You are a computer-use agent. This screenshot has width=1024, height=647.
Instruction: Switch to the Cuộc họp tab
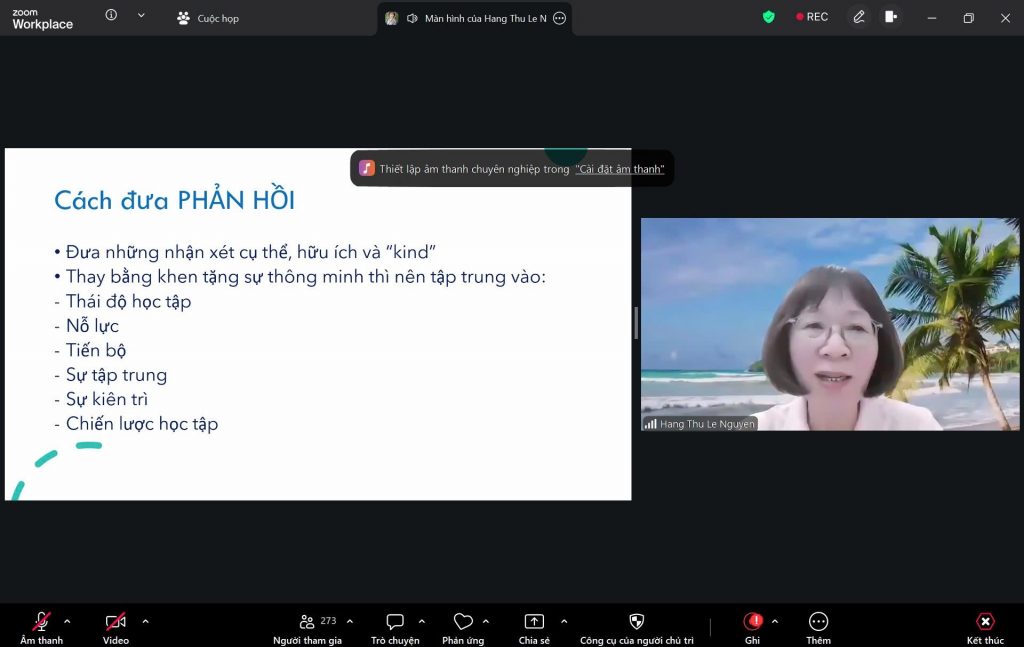click(x=208, y=18)
